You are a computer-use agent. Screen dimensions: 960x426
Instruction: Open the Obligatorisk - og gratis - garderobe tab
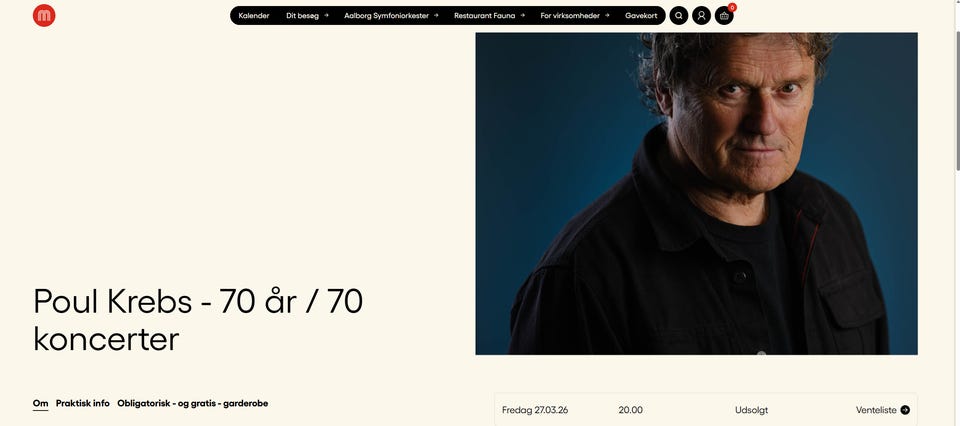click(x=193, y=403)
